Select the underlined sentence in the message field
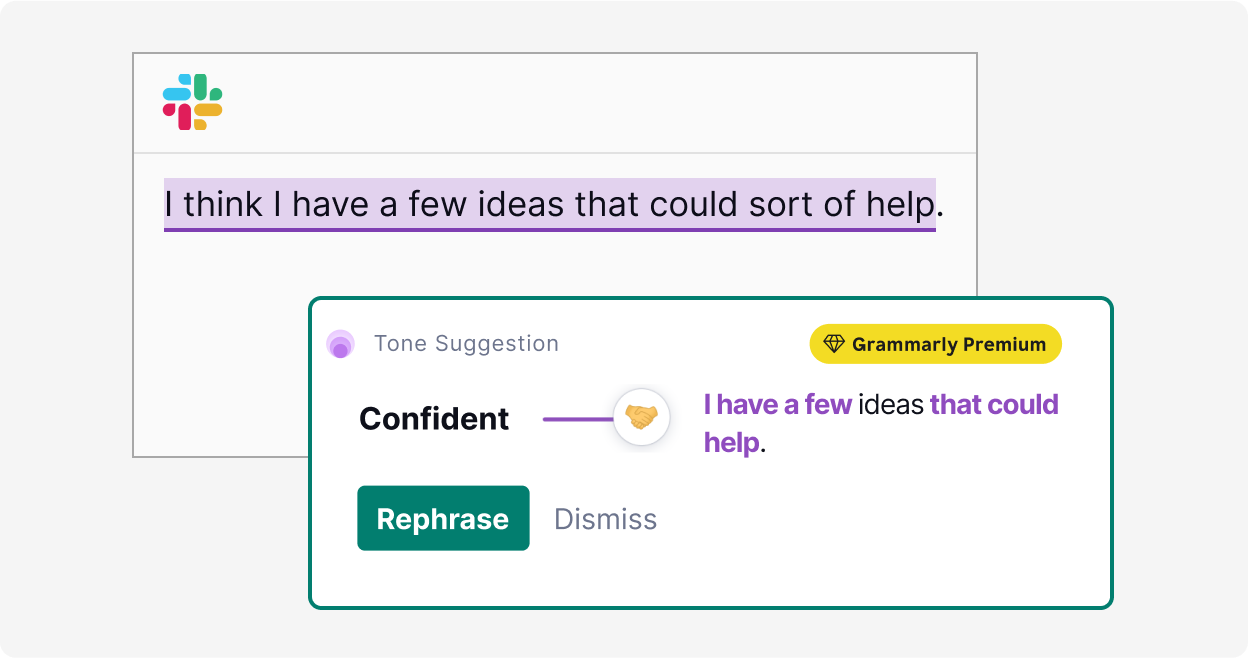This screenshot has width=1248, height=658. click(550, 204)
